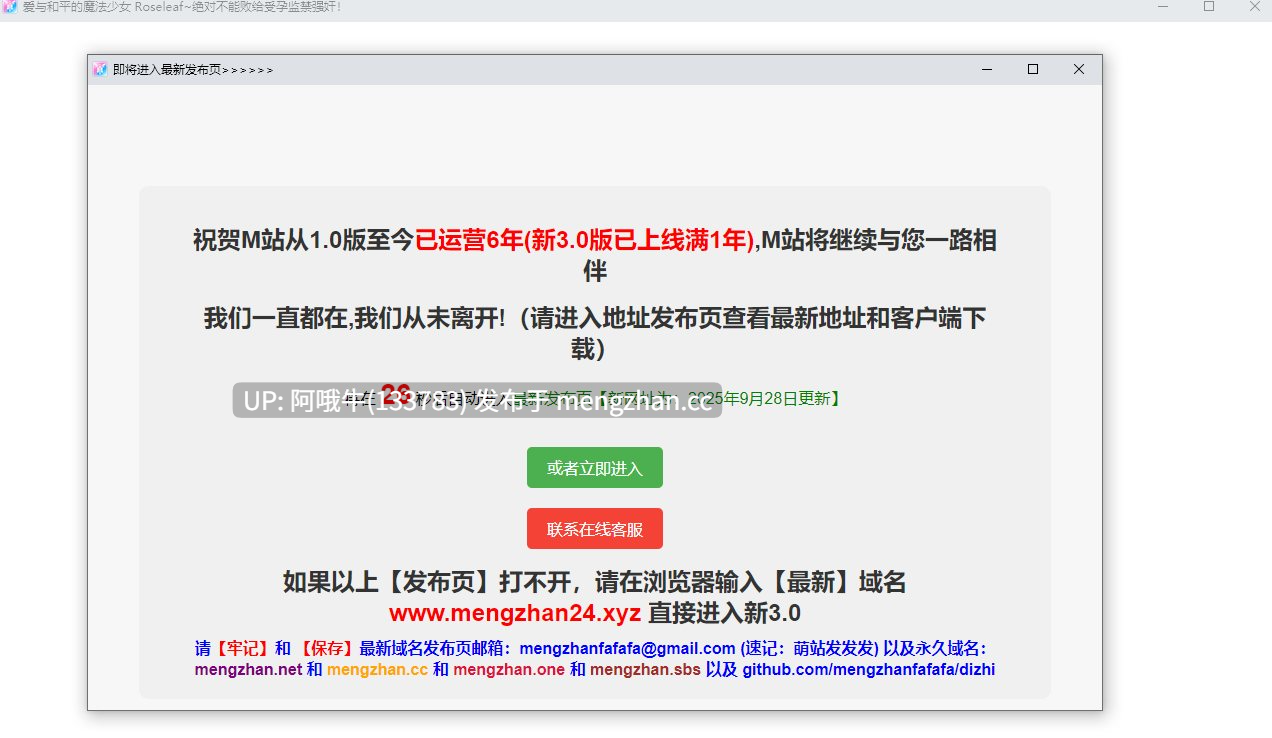Click the red 联系在线客服 button
The height and width of the screenshot is (738, 1272).
point(595,529)
